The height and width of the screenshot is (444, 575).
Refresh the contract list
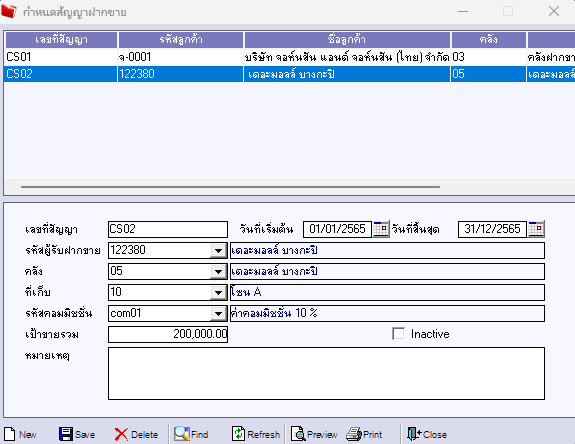coord(238,434)
